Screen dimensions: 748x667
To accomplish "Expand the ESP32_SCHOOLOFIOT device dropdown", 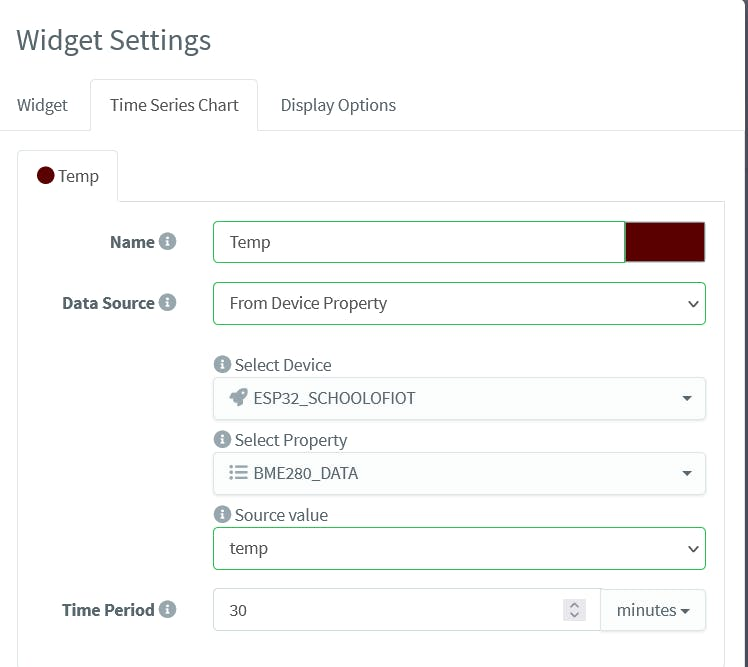I will point(459,398).
